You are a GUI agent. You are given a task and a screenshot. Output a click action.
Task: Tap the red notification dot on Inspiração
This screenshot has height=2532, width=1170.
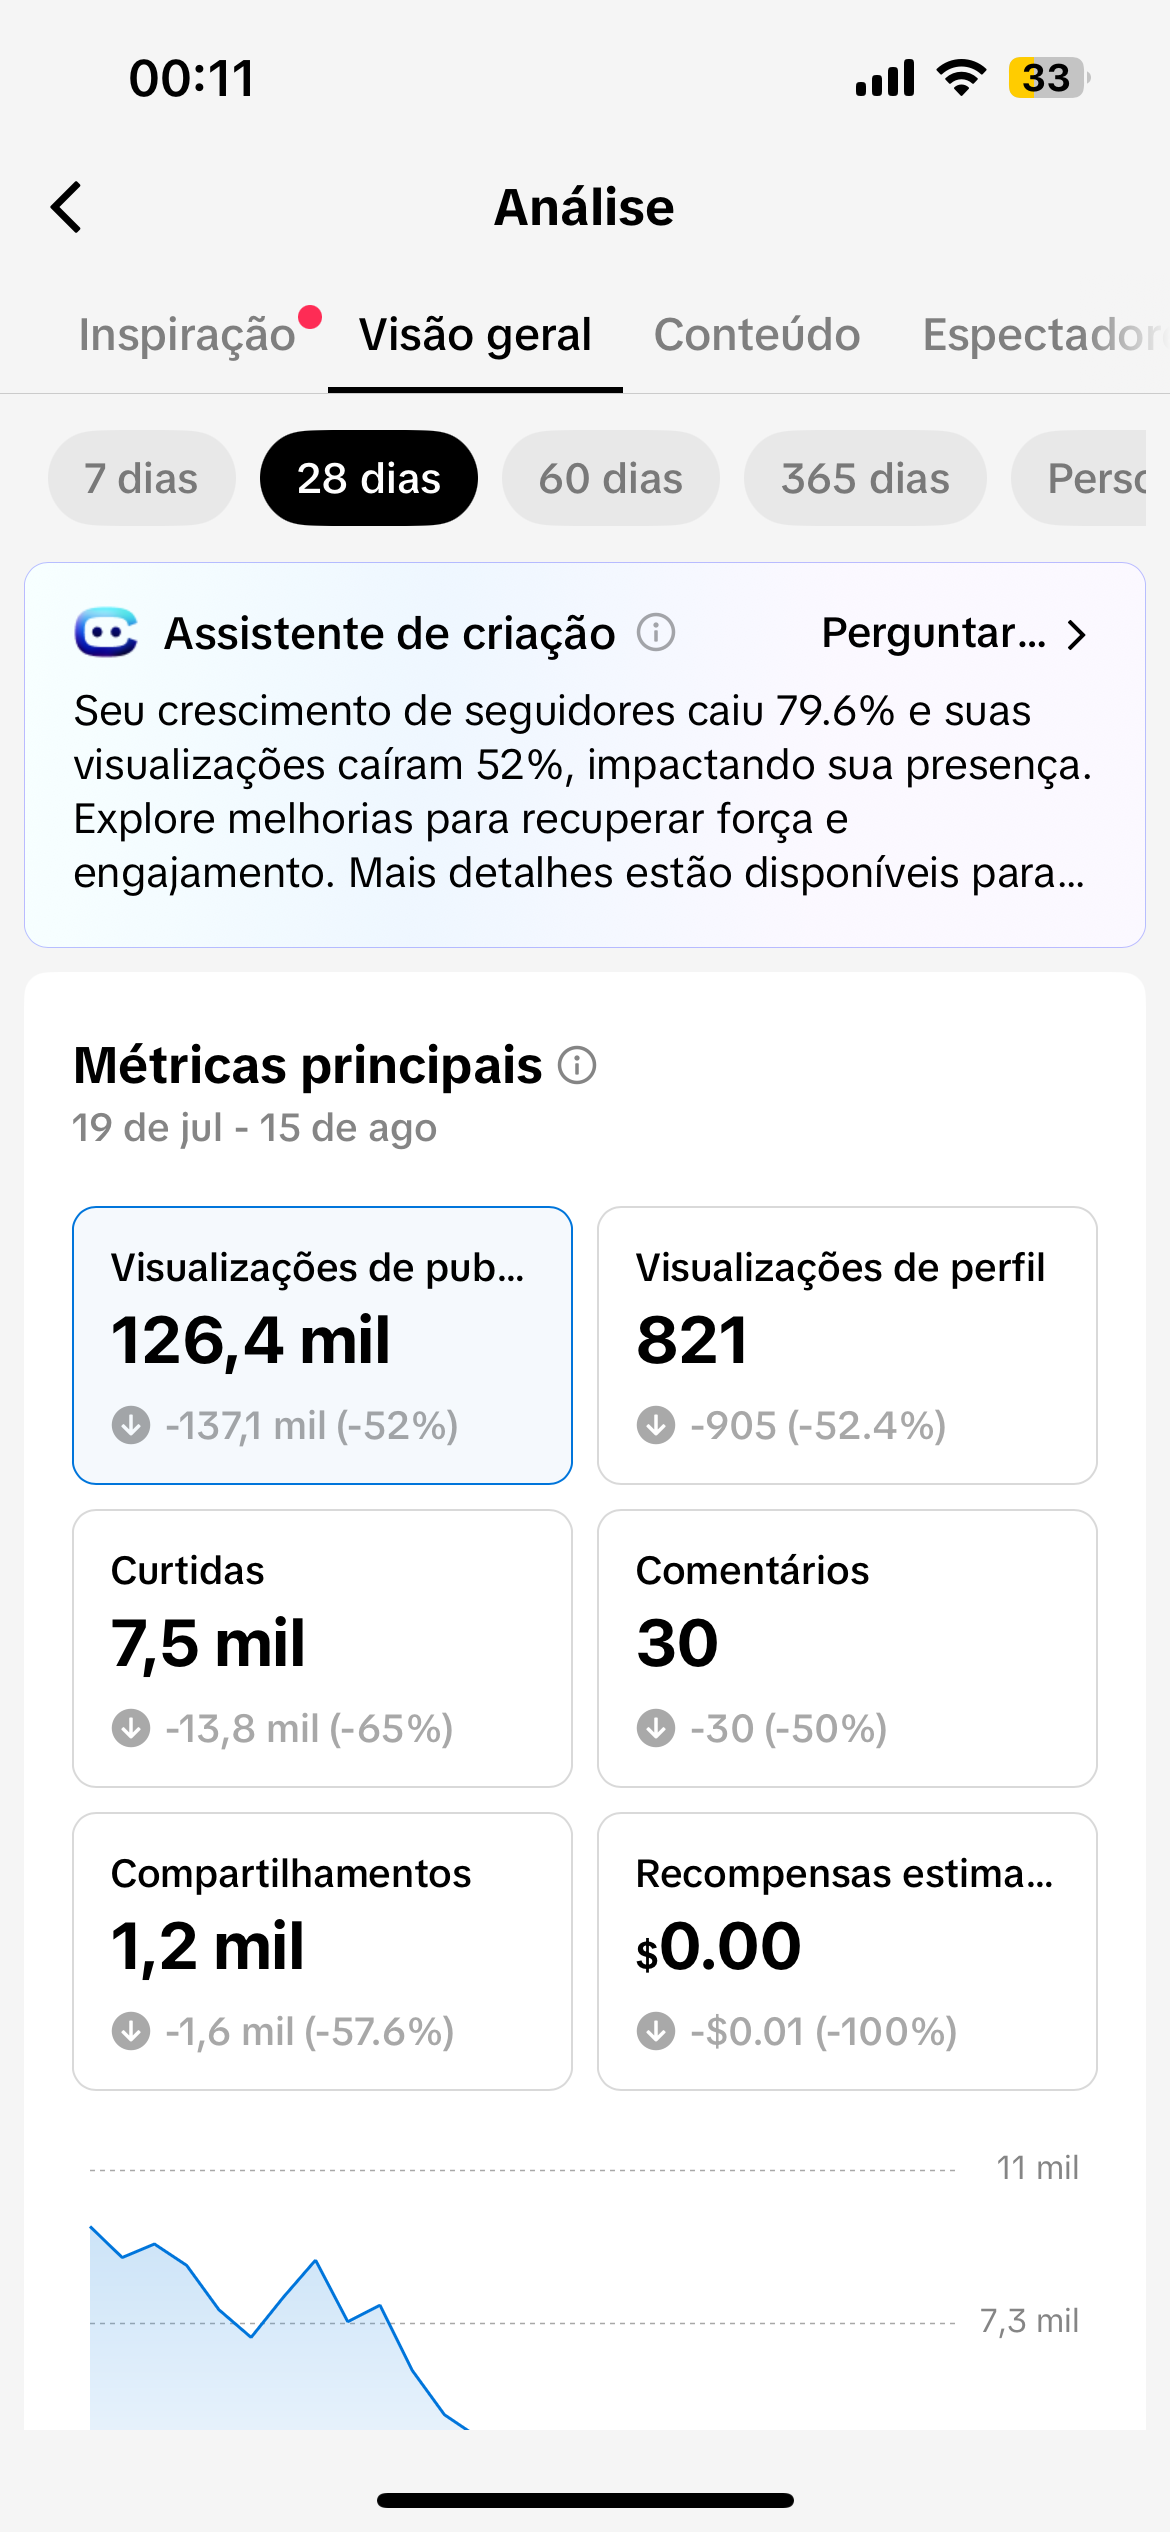pyautogui.click(x=310, y=317)
